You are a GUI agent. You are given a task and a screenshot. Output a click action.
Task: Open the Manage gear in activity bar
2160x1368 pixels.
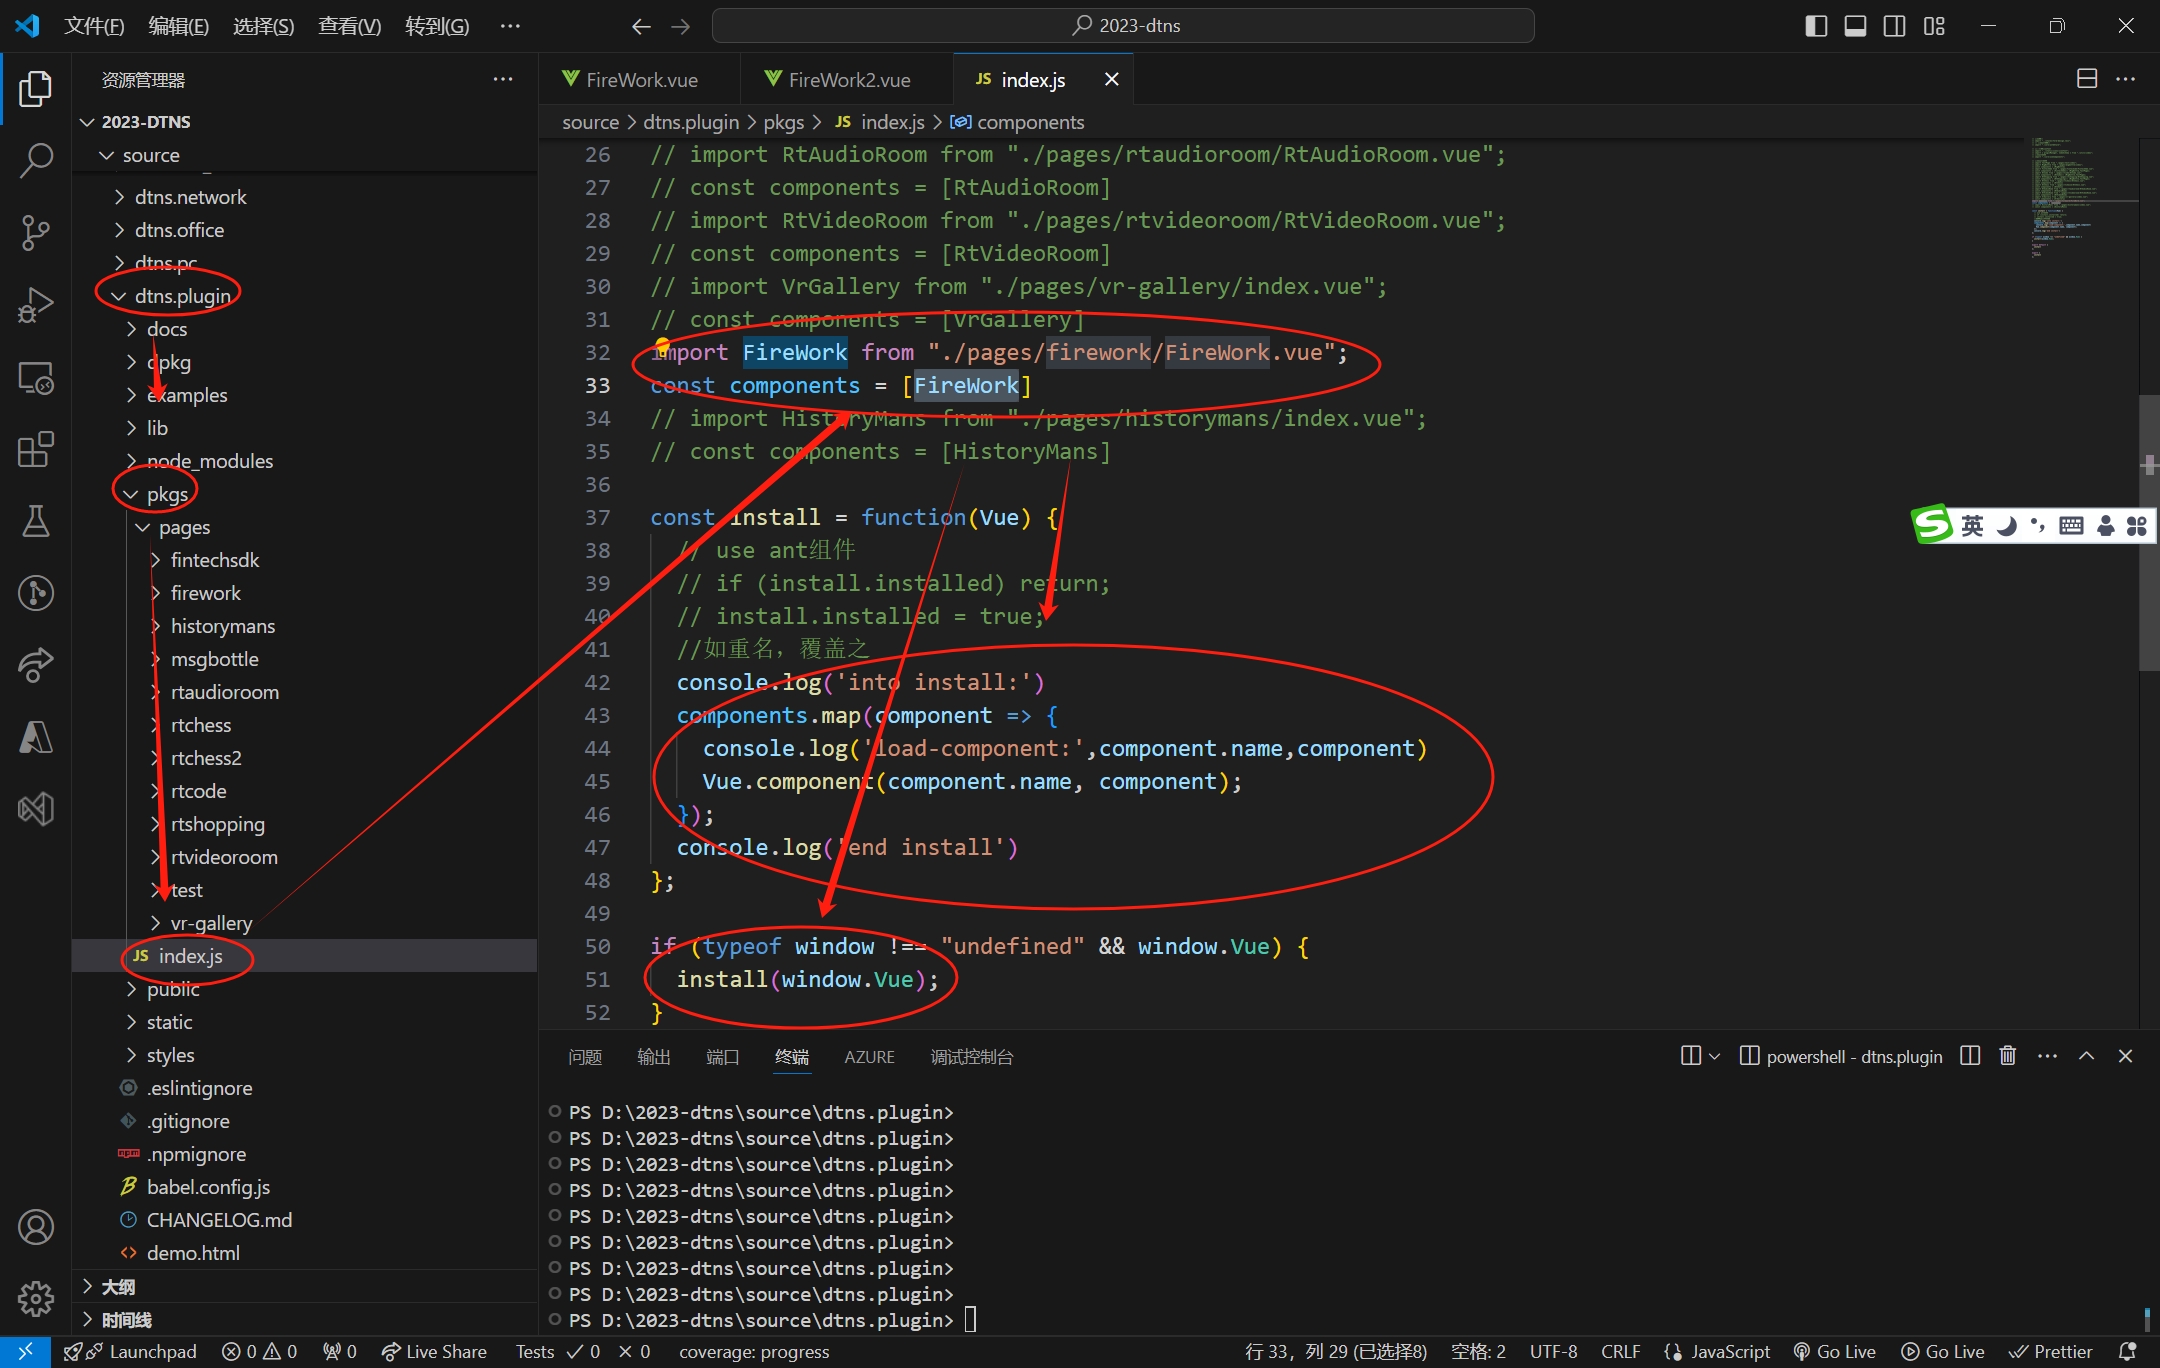(36, 1298)
